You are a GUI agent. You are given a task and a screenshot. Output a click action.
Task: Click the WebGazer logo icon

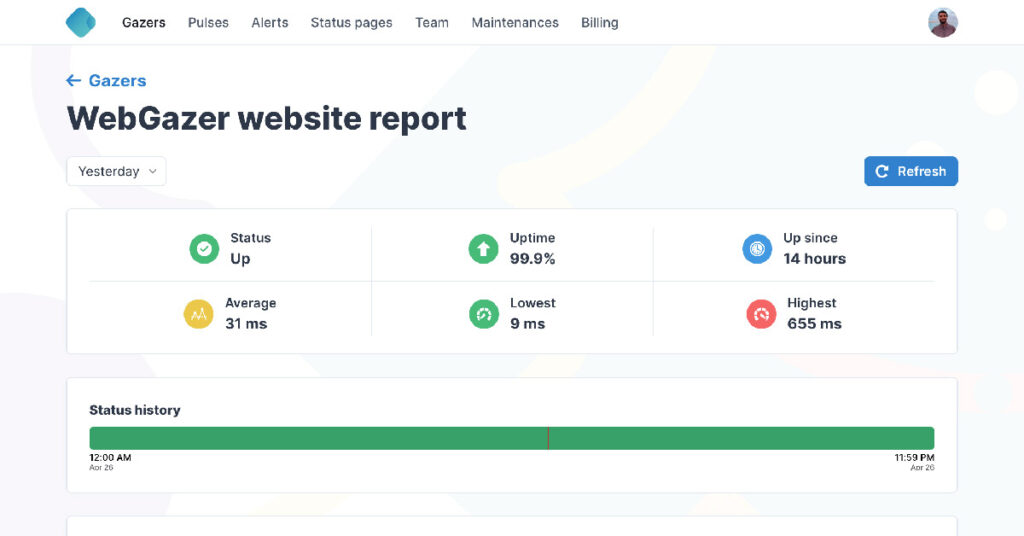(x=81, y=22)
